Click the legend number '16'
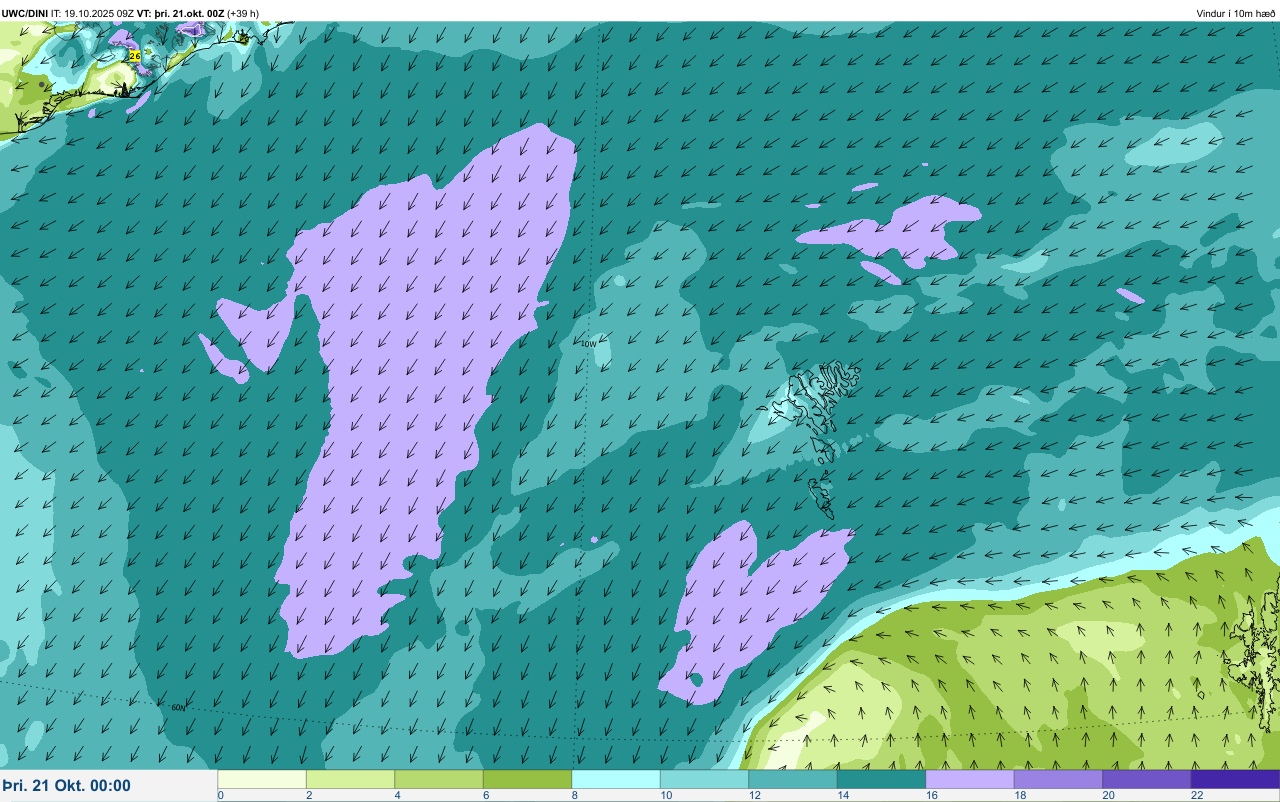 click(x=931, y=795)
